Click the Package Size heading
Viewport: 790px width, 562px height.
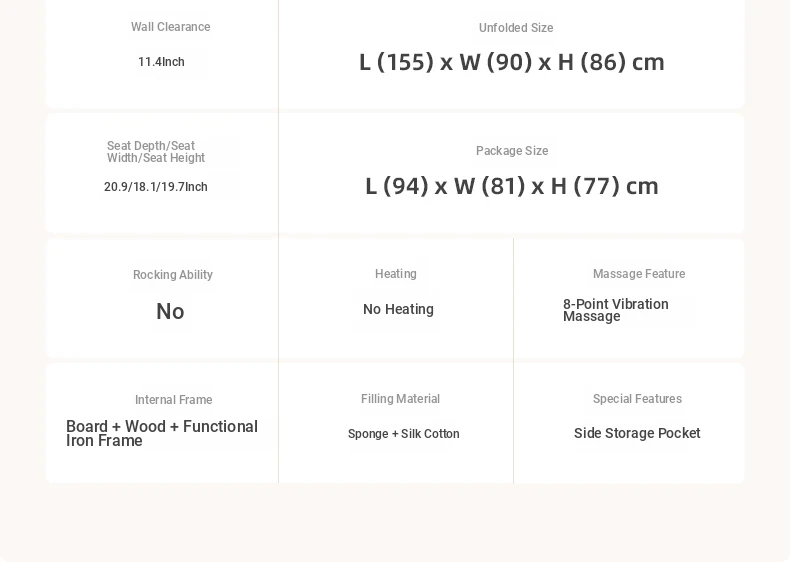(x=512, y=151)
